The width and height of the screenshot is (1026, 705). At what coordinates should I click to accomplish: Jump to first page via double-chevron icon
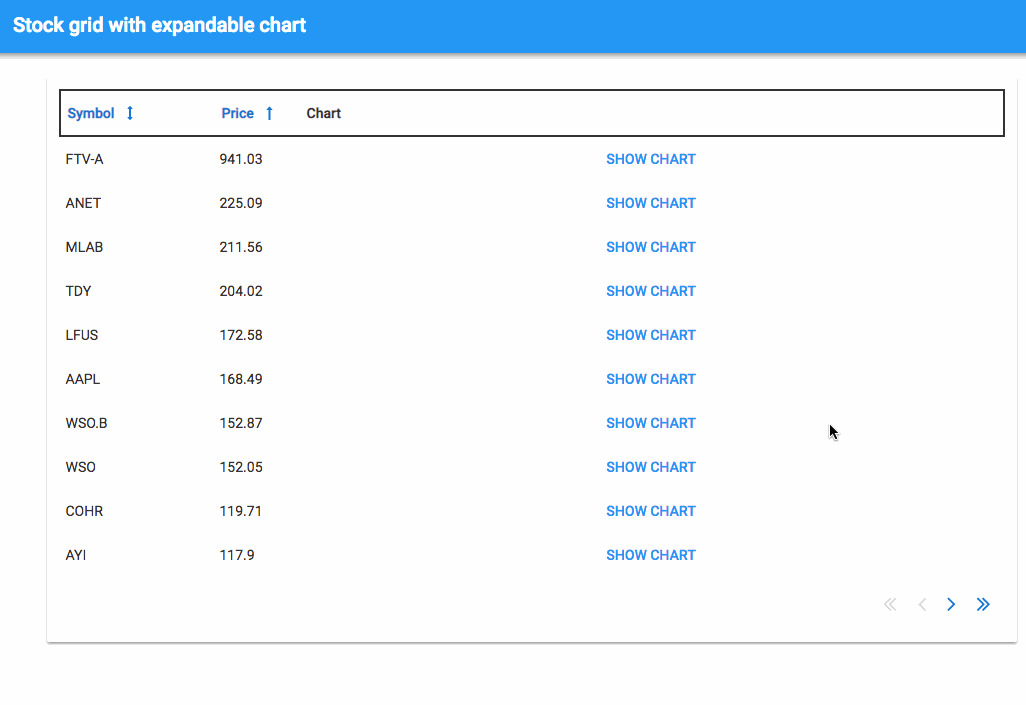pyautogui.click(x=889, y=604)
